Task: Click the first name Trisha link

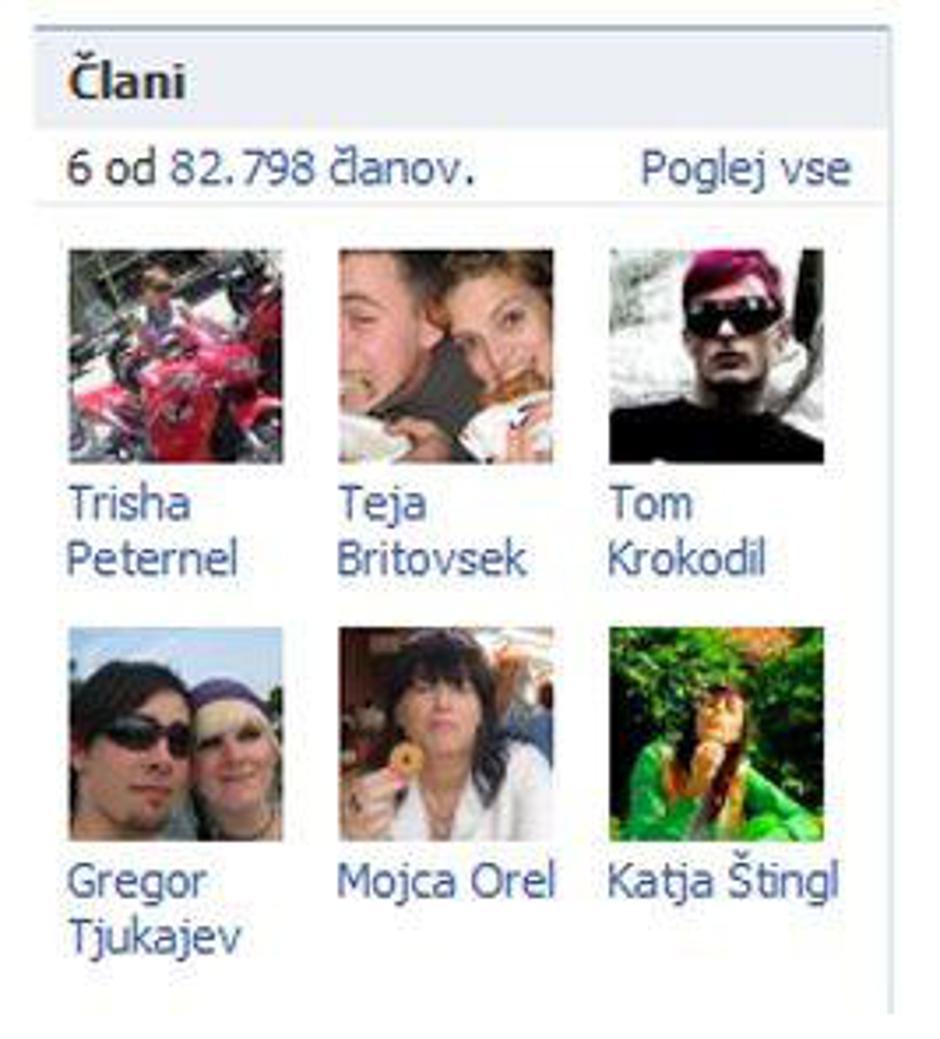Action: 129,502
